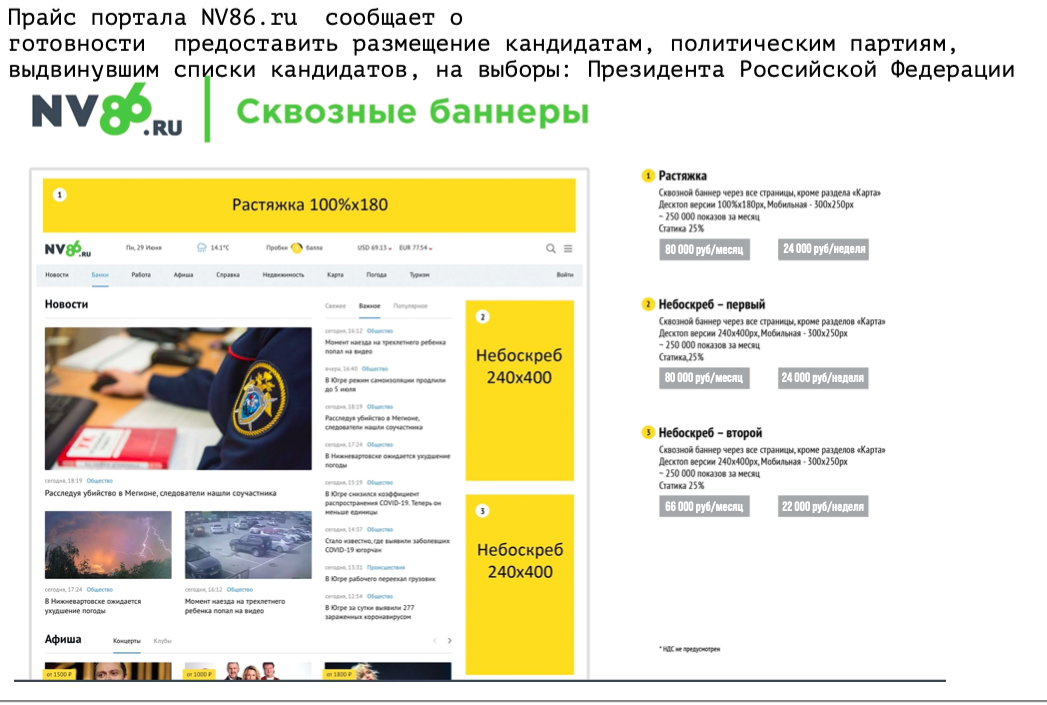Click next arrow in Афиша section
1047x705 pixels.
(x=449, y=641)
